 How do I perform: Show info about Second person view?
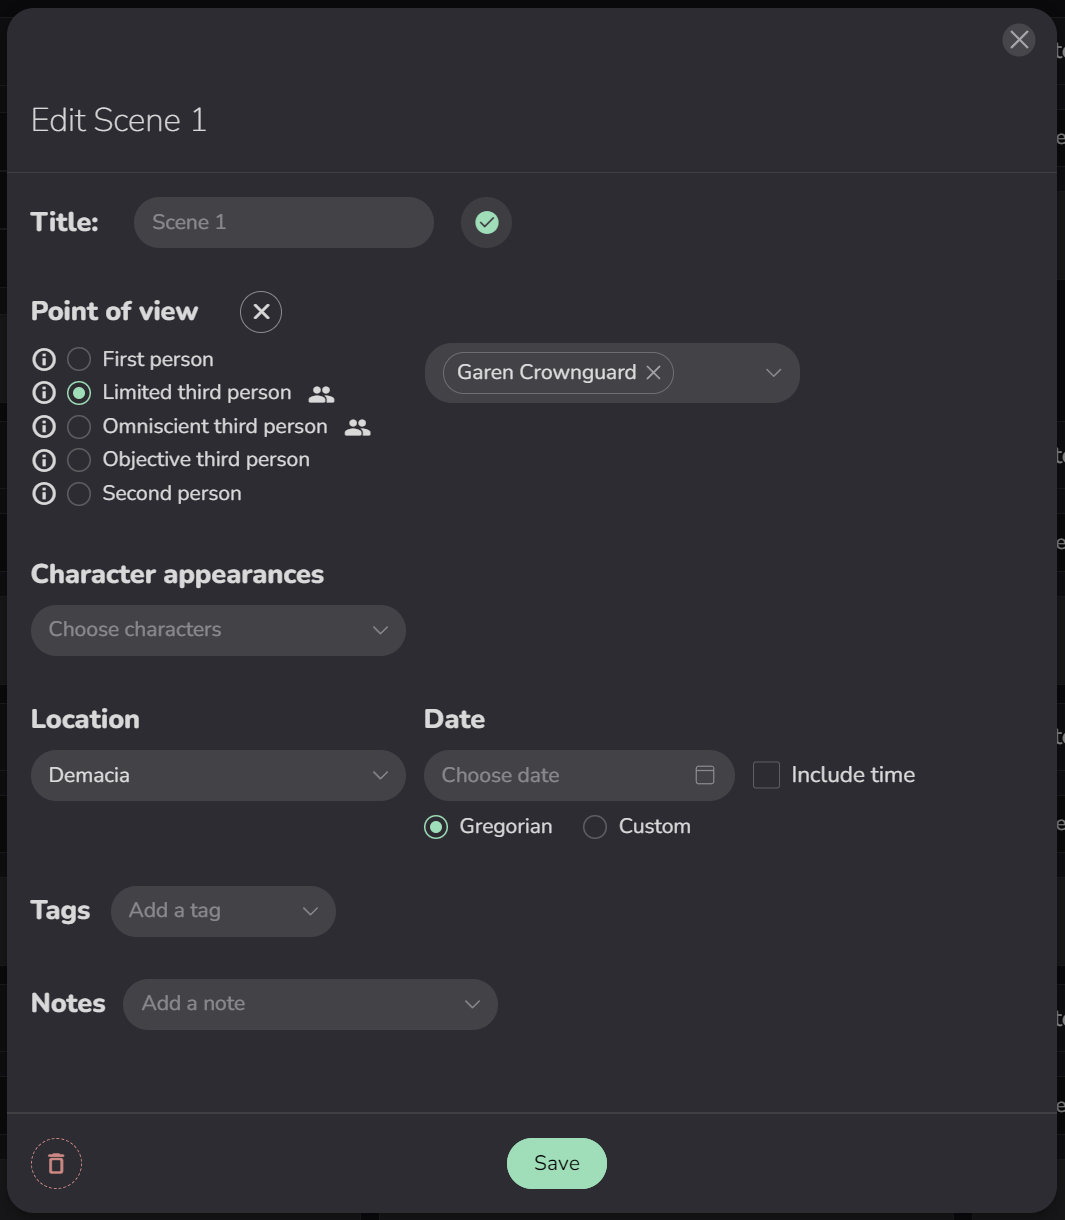click(44, 494)
